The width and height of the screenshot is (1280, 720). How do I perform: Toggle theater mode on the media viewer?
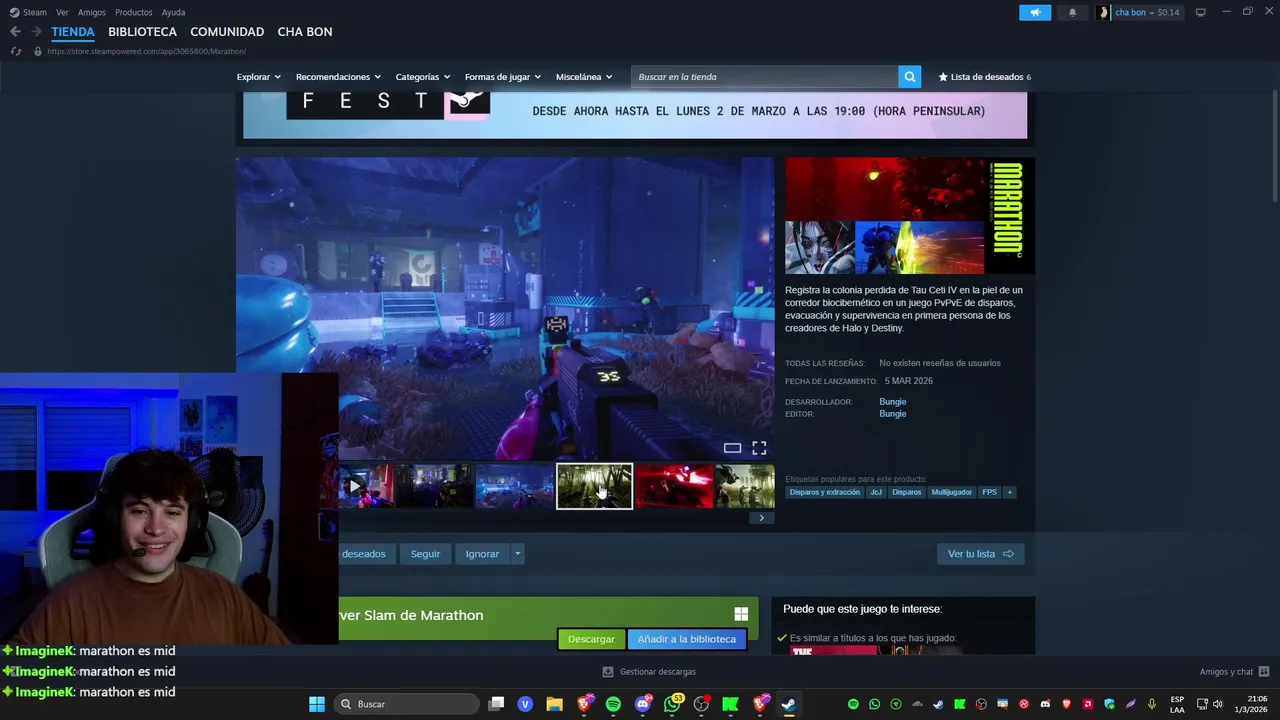point(732,448)
